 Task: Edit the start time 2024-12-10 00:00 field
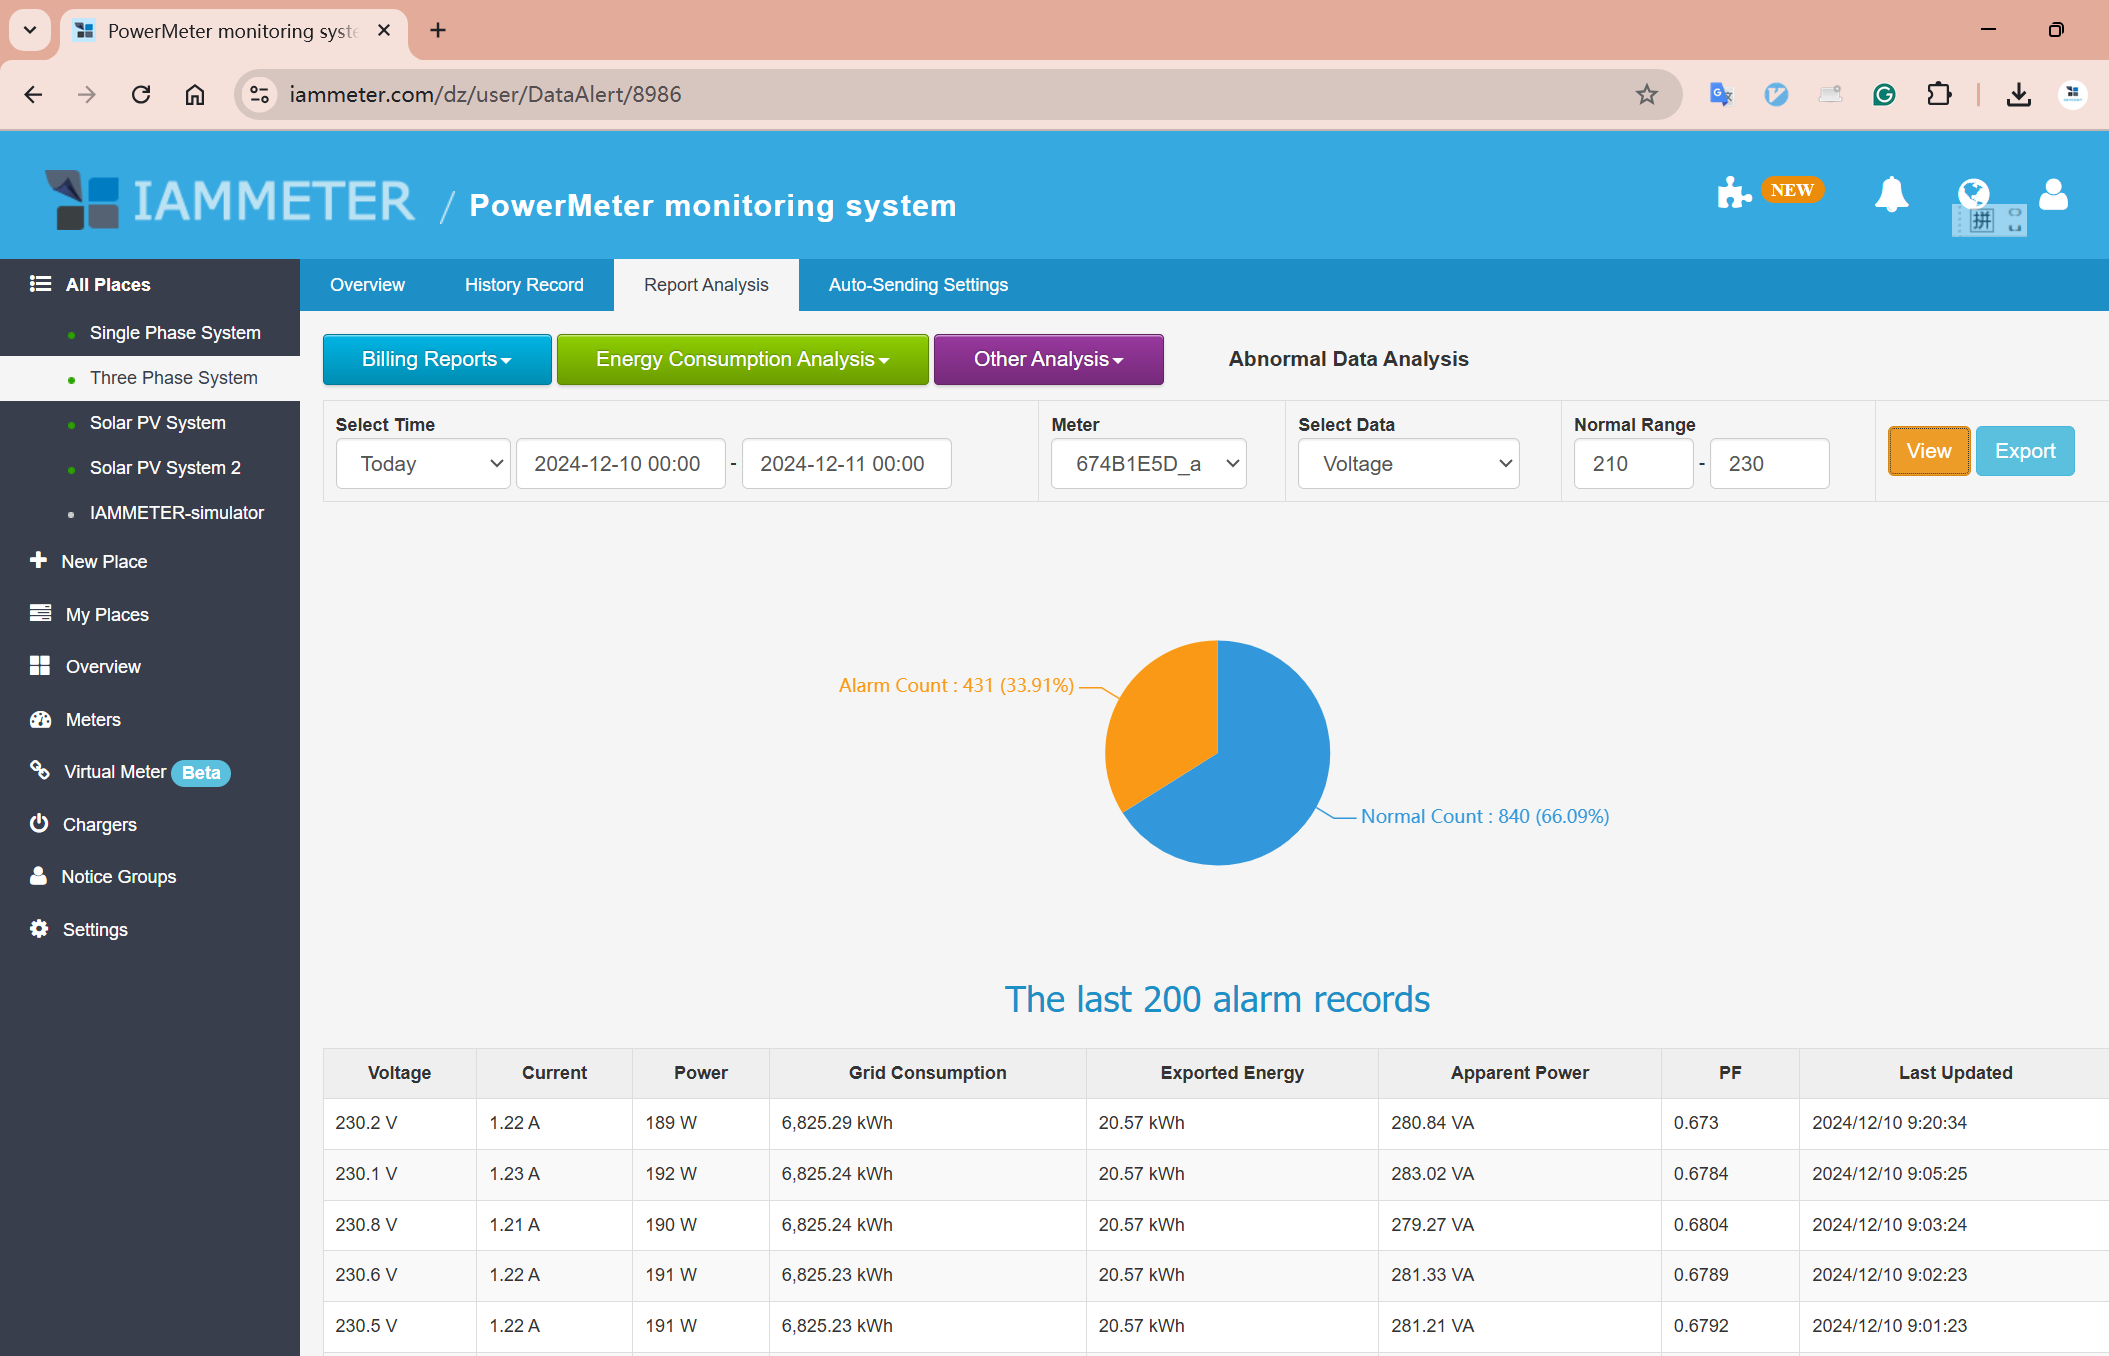[620, 463]
